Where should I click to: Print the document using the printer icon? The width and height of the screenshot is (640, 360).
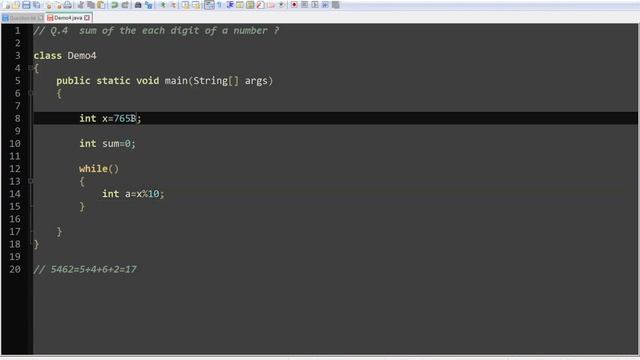click(68, 5)
